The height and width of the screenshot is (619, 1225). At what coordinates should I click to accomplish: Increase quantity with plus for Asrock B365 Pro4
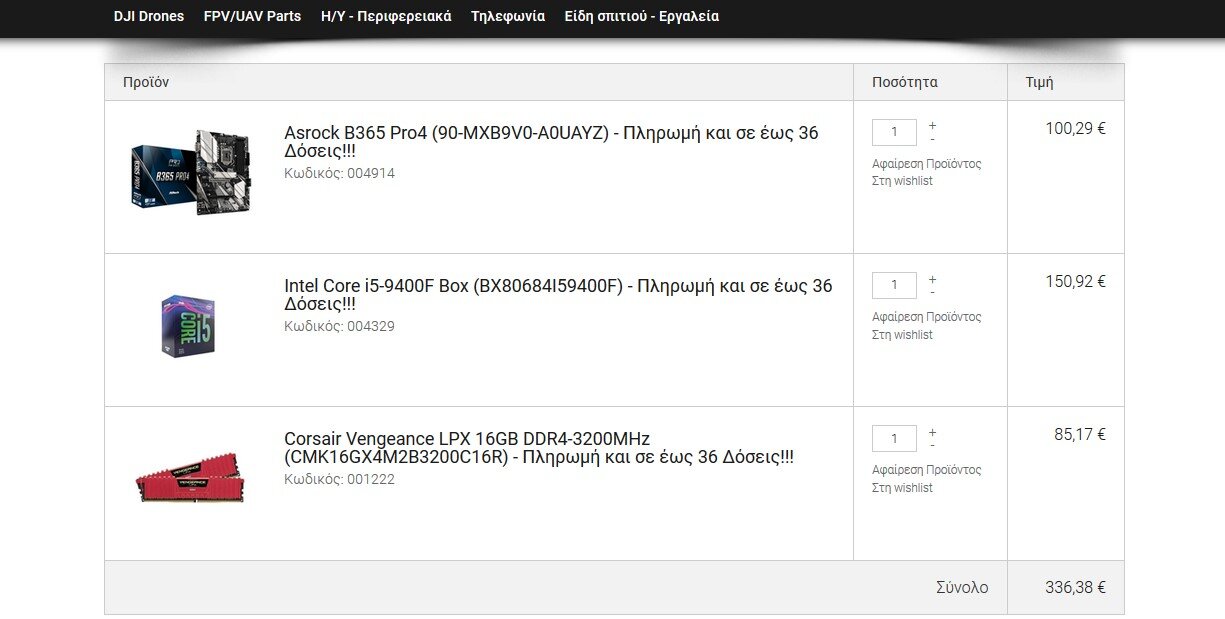932,126
